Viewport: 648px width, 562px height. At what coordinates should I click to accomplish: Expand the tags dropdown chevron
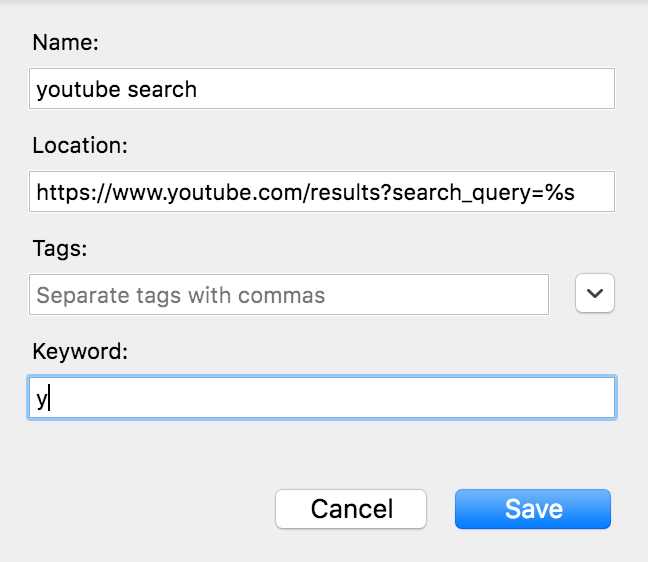595,293
